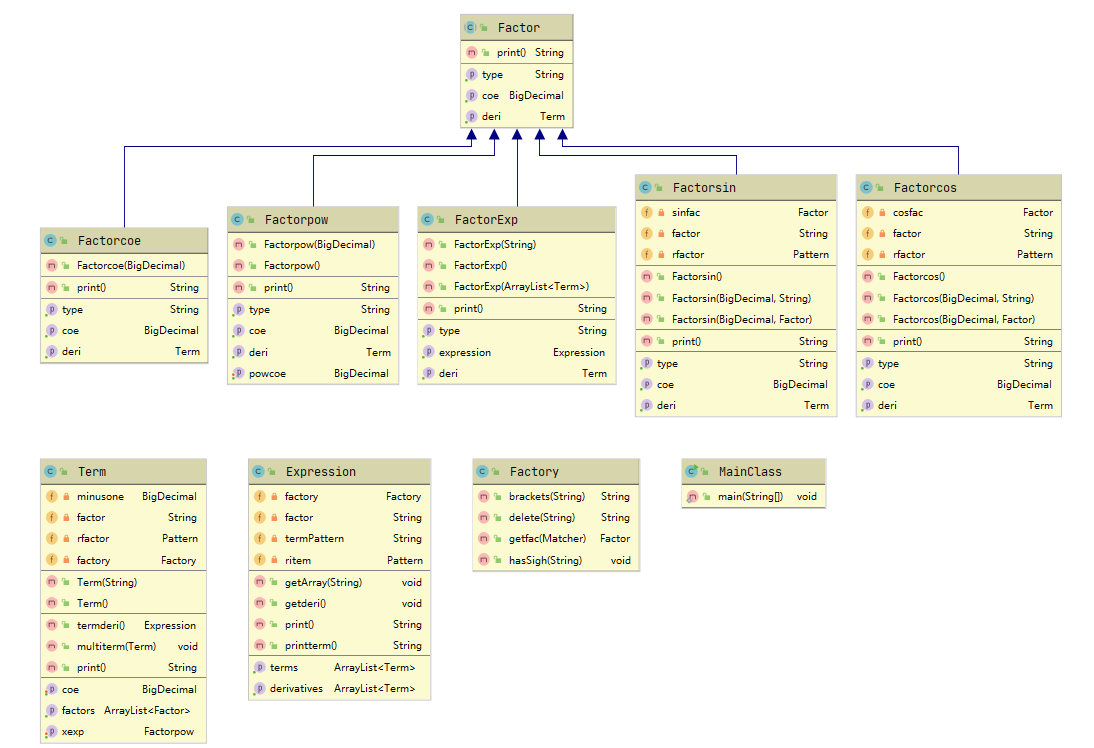Image resolution: width=1094 pixels, height=748 pixels.
Task: Click the class icon beside Term header
Action: tap(50, 471)
